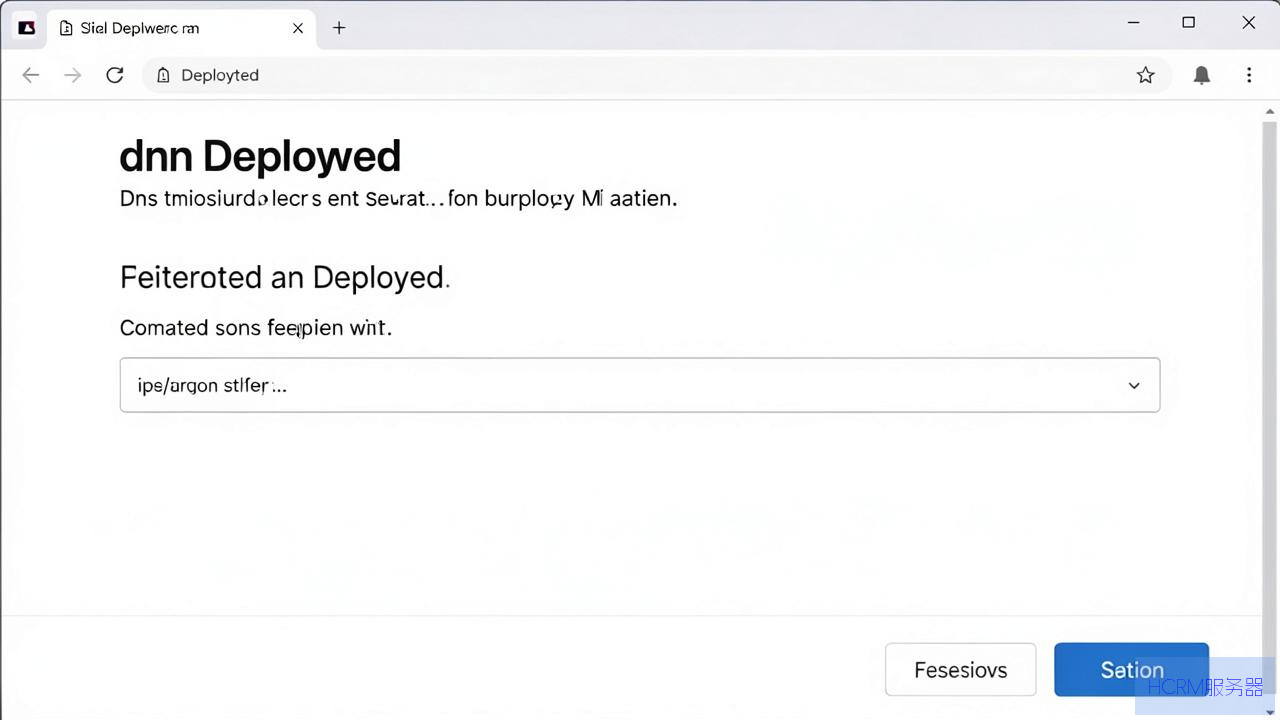
Task: Open the three-dot browser menu
Action: (1249, 75)
